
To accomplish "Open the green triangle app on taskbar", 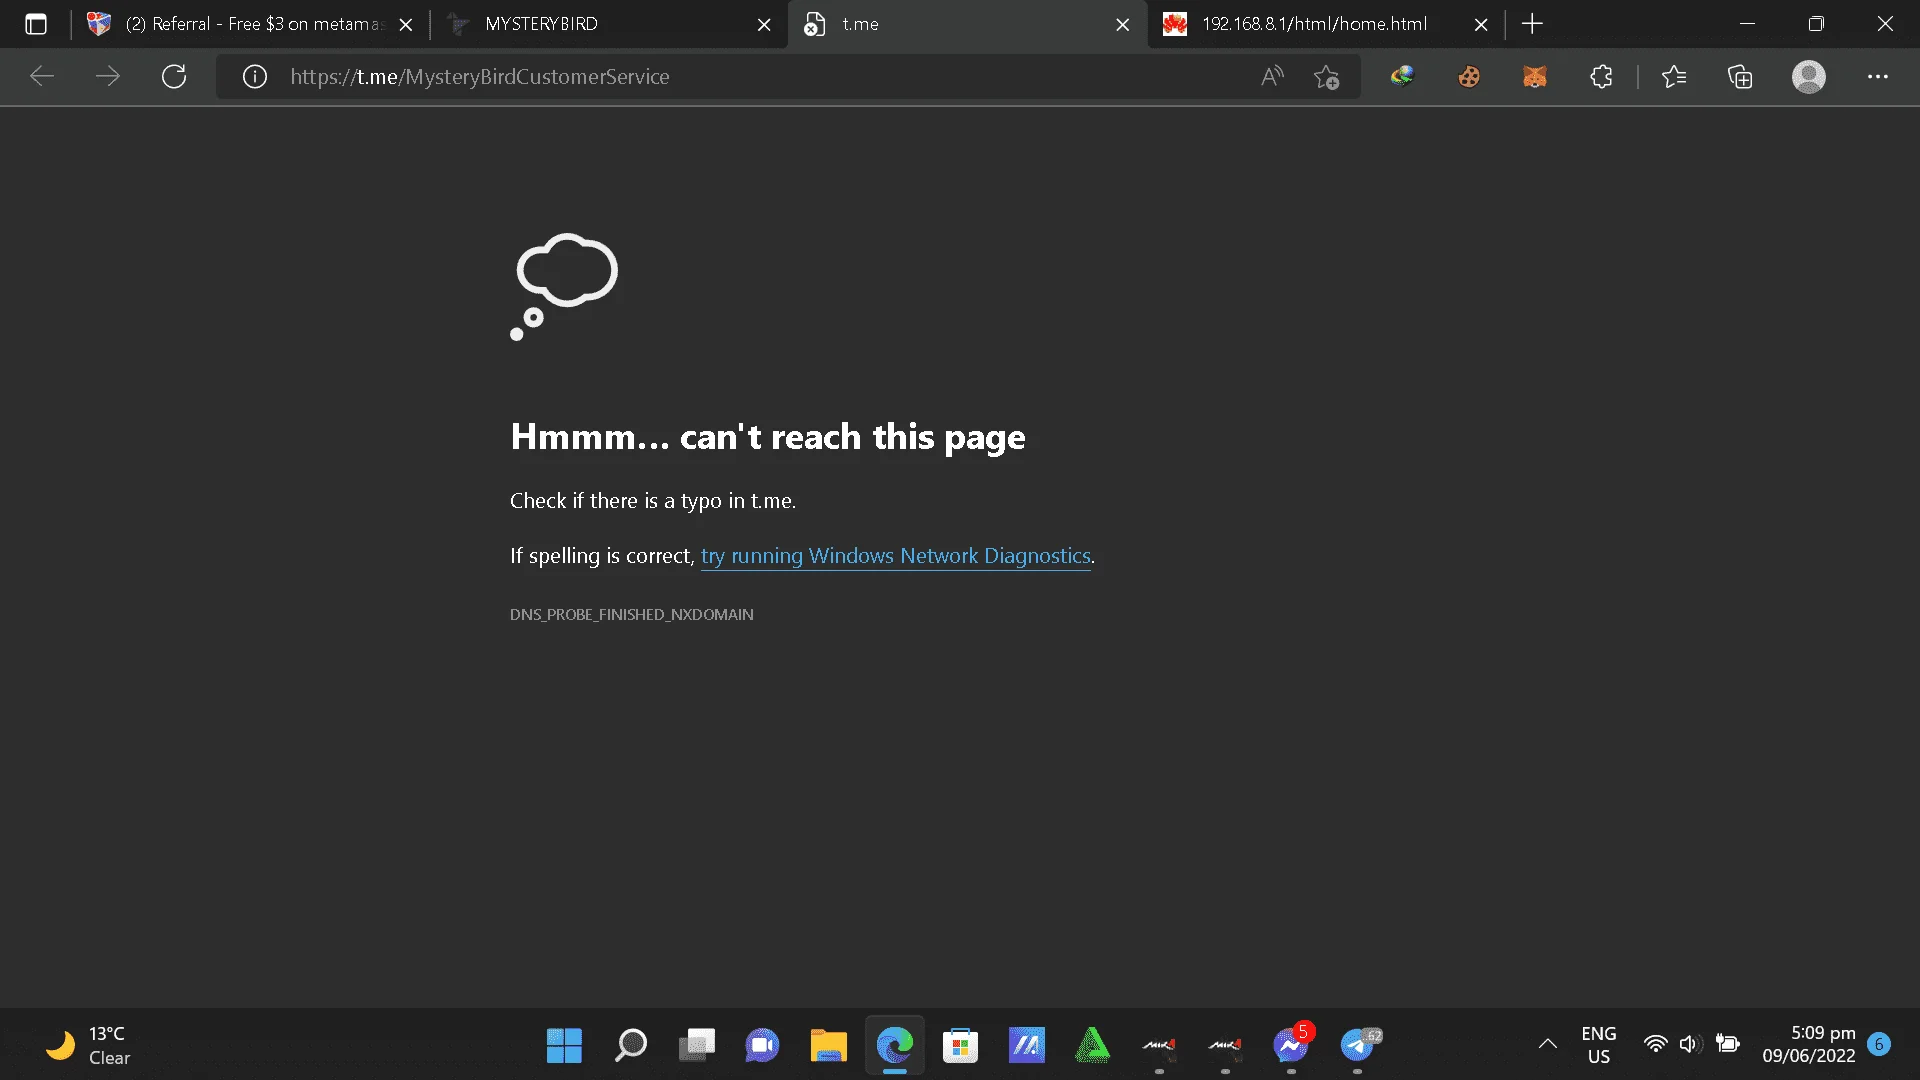I will 1092,1046.
